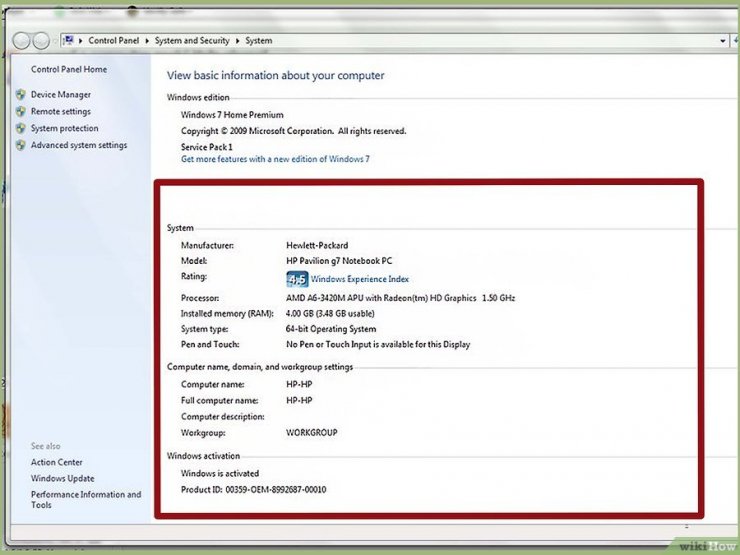Click the shield icon beside System protection
740x555 pixels.
(20, 128)
